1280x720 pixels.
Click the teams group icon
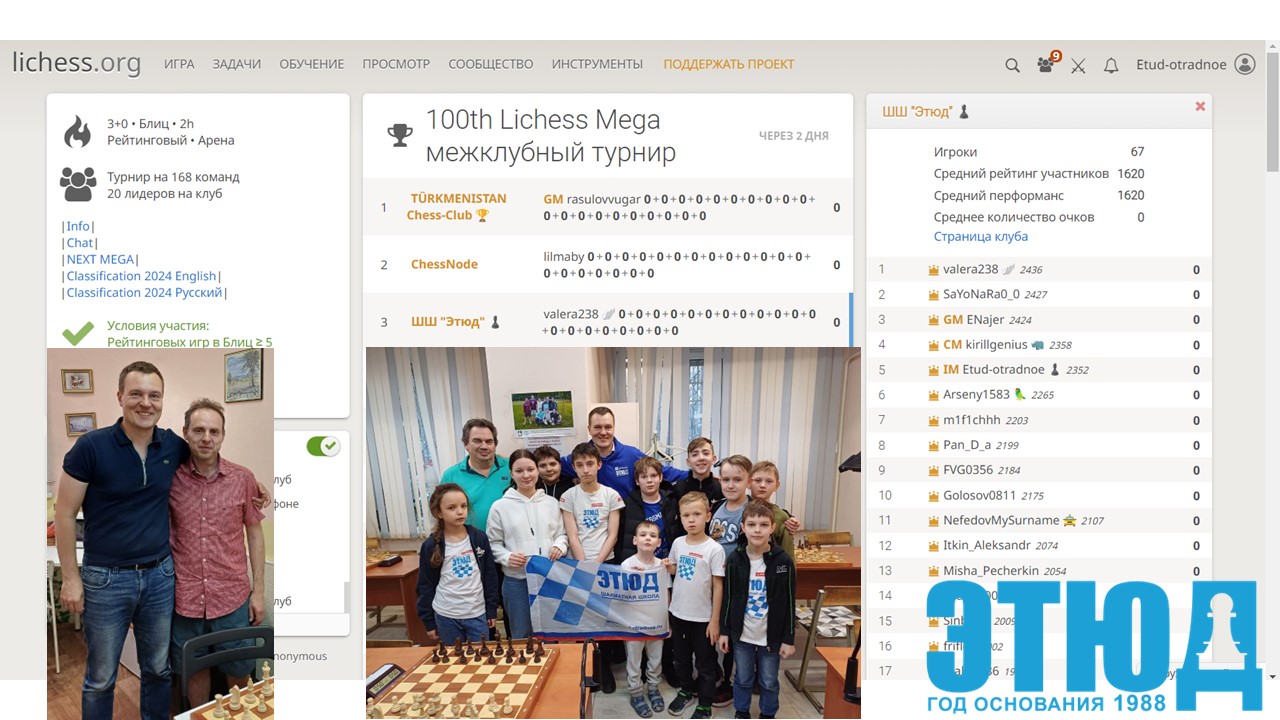coord(78,185)
